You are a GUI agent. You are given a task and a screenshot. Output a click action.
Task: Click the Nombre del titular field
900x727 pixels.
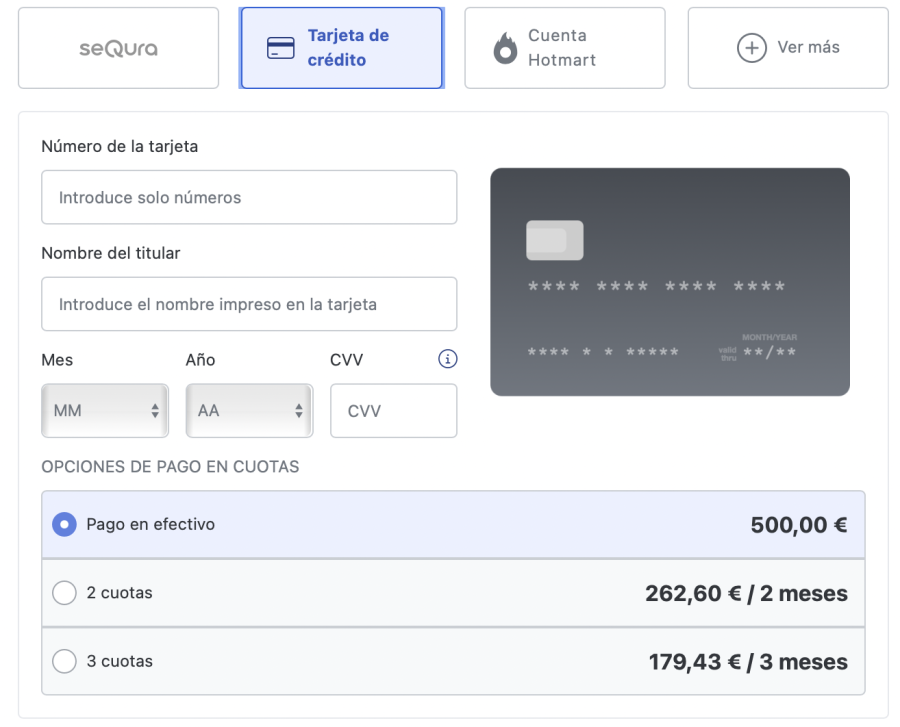pos(248,304)
